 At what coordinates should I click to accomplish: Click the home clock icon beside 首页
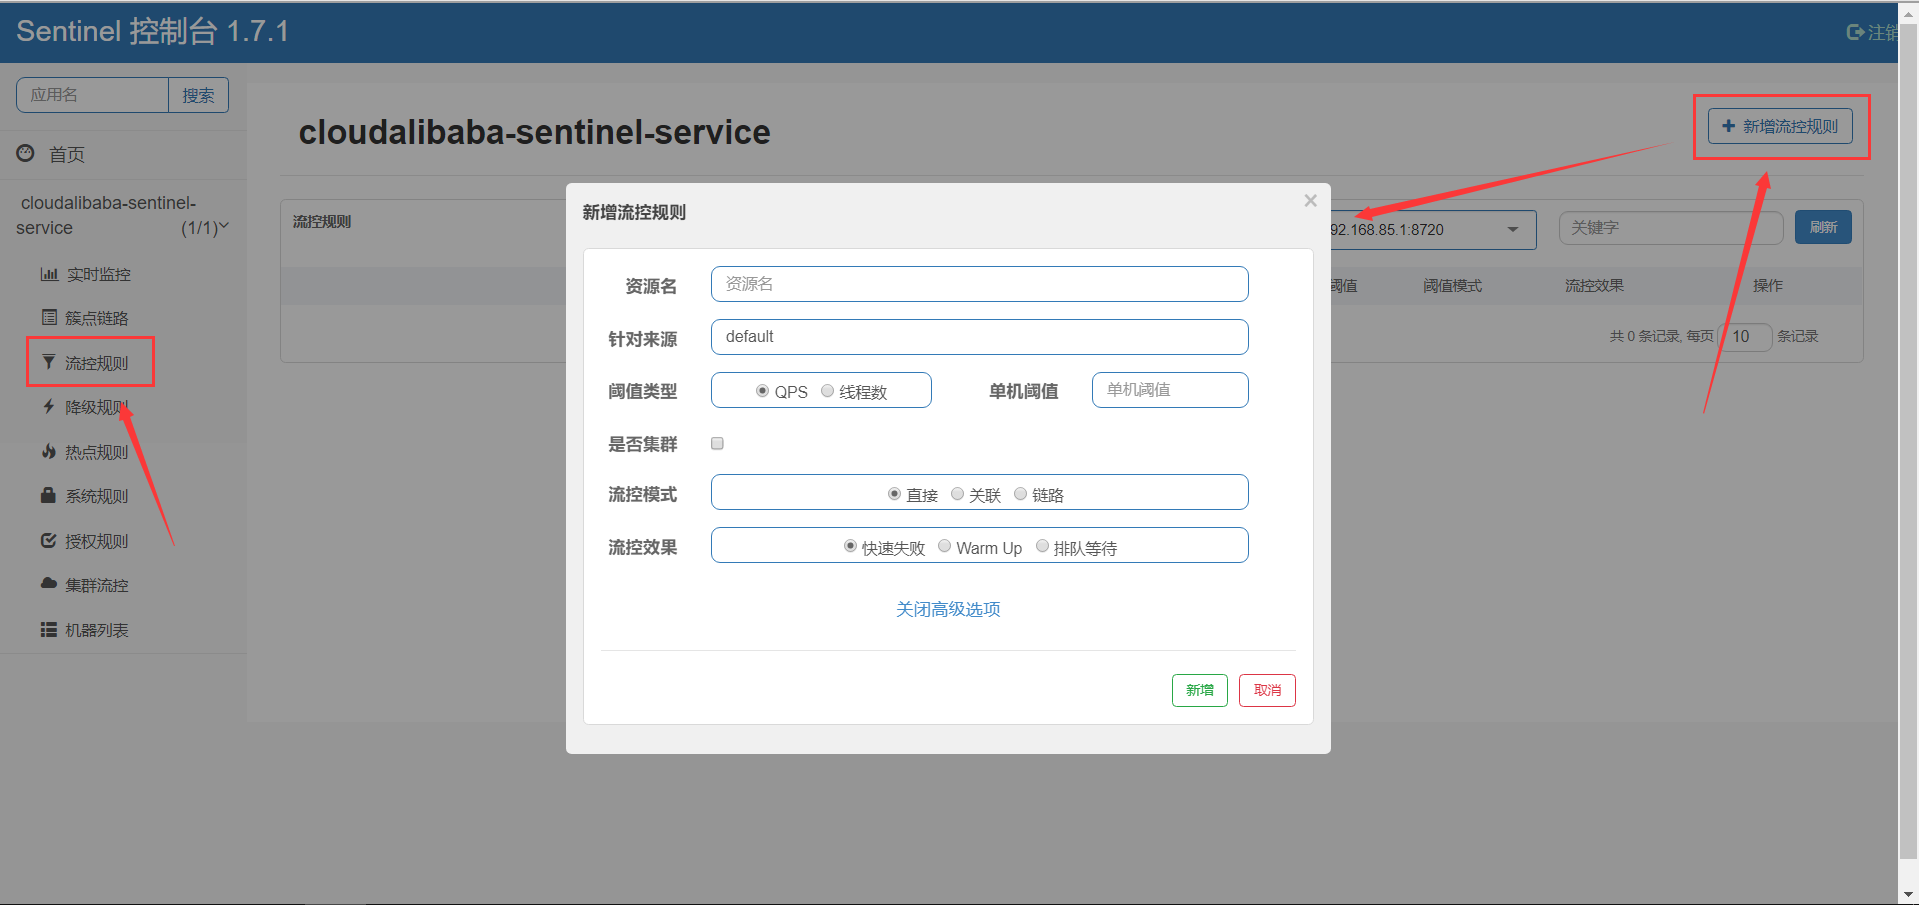point(25,154)
